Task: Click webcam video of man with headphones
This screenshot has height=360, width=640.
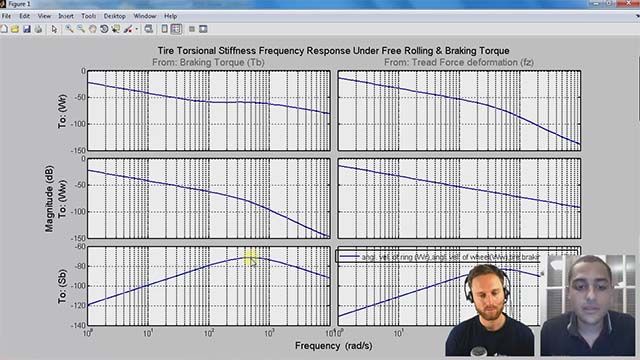Action: [490, 310]
